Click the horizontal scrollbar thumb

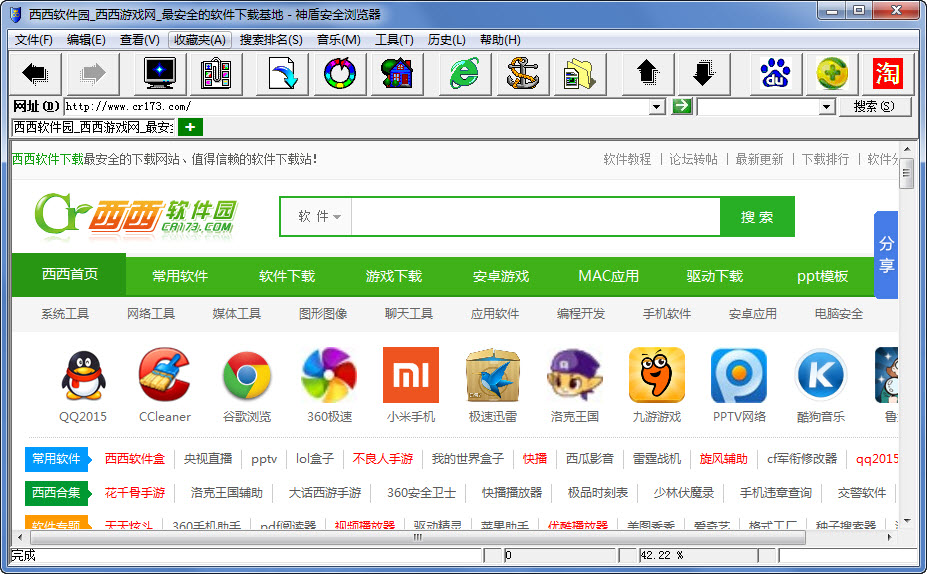coord(418,537)
